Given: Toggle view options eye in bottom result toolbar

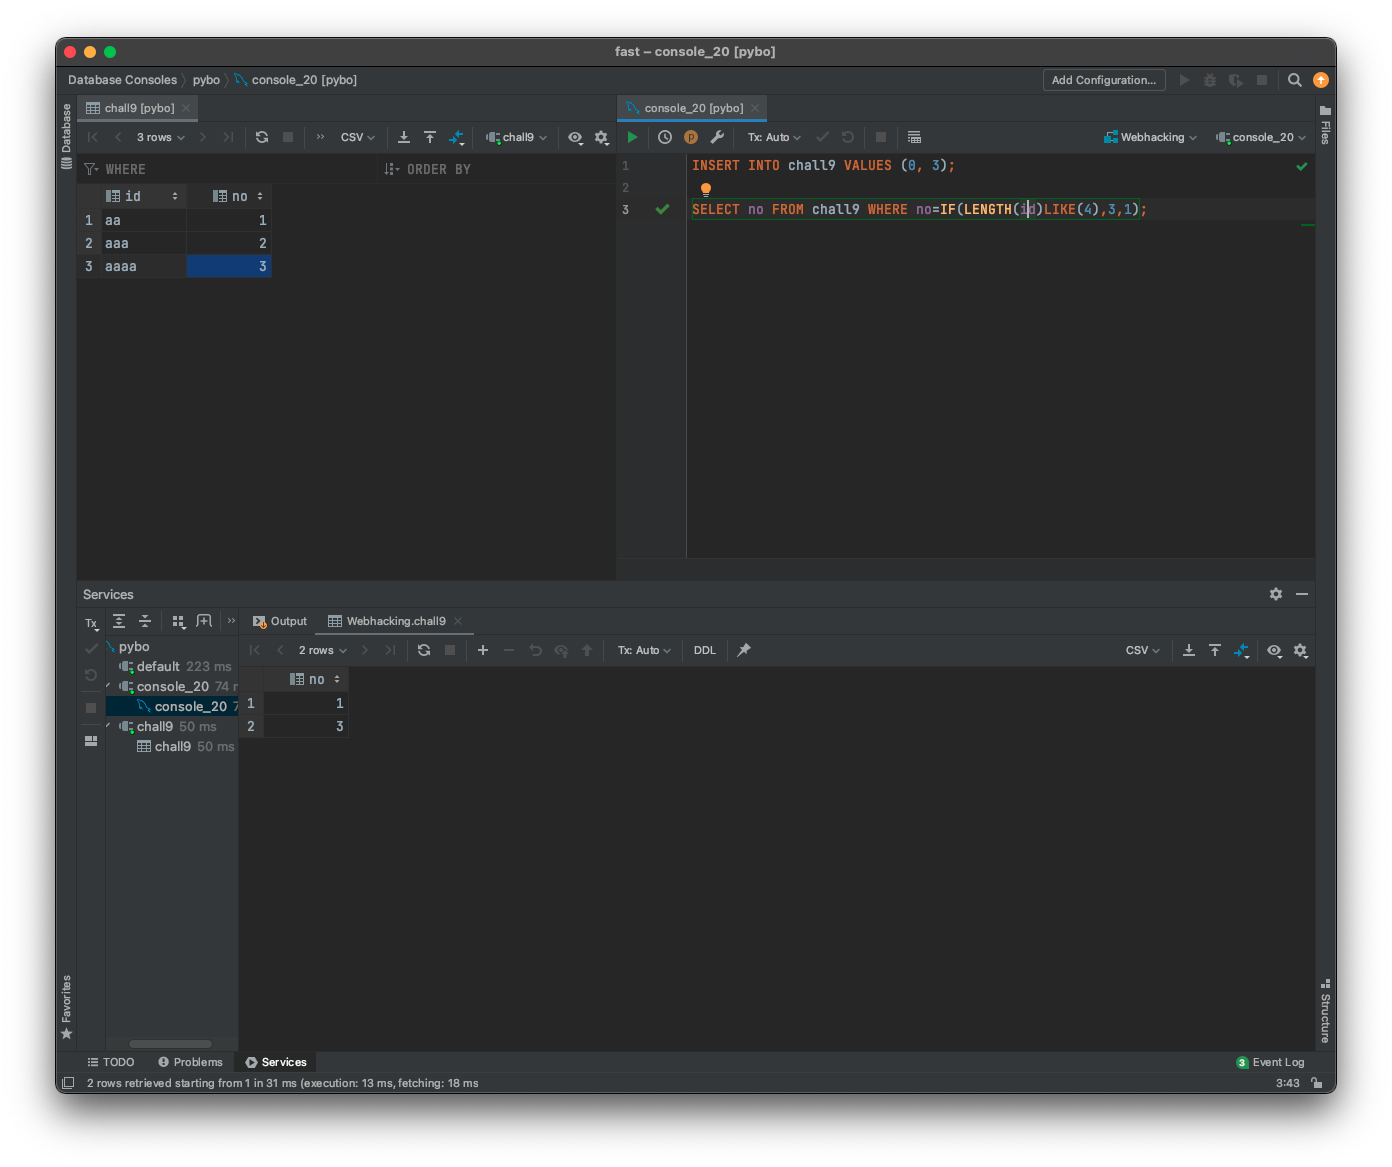Looking at the screenshot, I should pyautogui.click(x=1274, y=650).
